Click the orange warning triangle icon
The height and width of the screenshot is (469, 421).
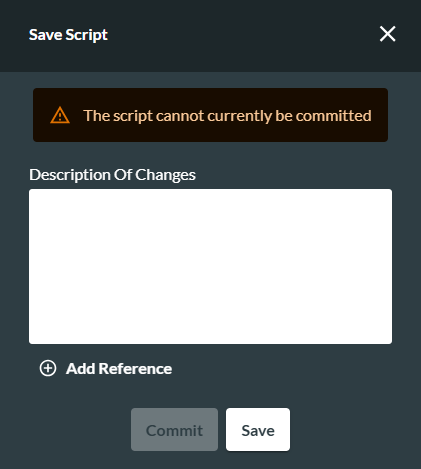coord(60,115)
